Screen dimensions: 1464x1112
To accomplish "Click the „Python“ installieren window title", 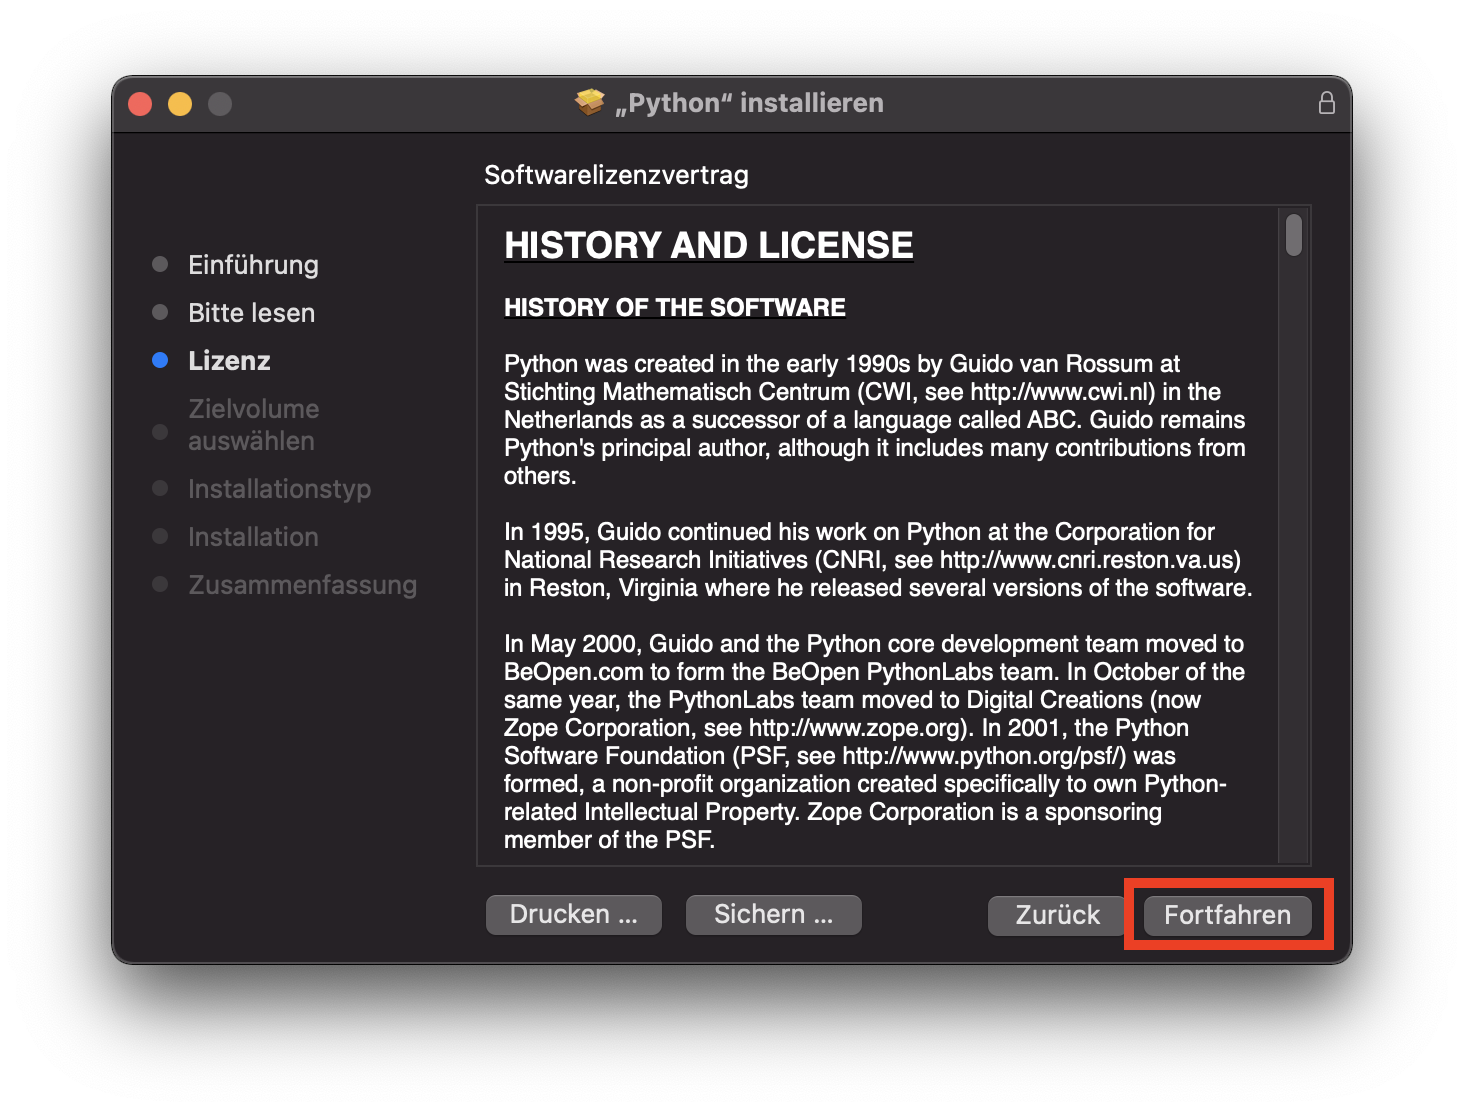I will point(750,103).
